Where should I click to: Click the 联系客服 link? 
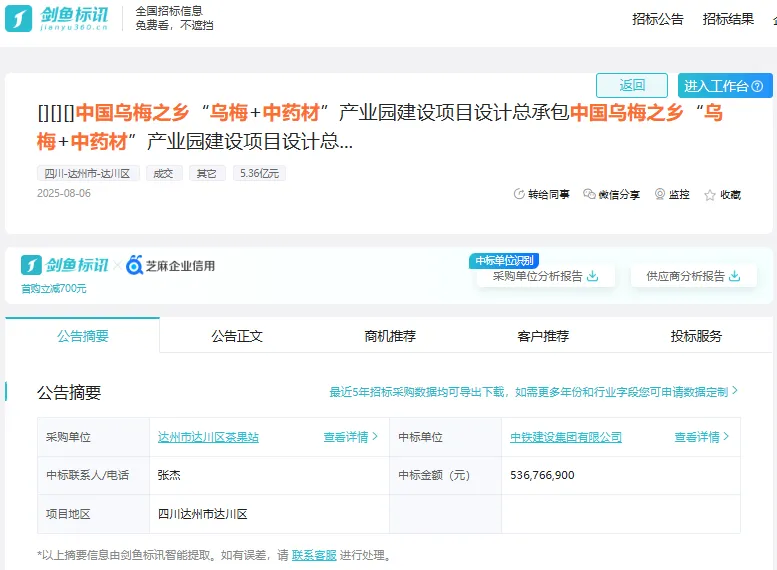(x=313, y=555)
